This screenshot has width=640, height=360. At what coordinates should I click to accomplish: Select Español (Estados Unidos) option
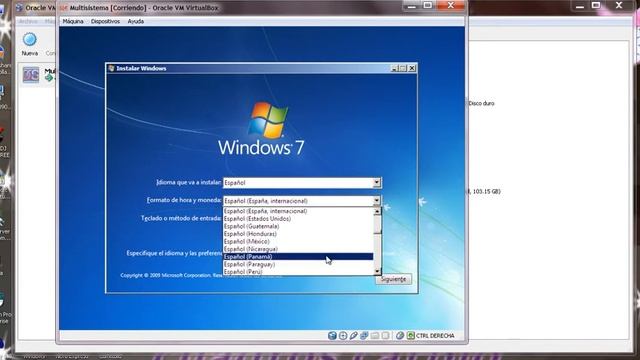[x=298, y=219]
